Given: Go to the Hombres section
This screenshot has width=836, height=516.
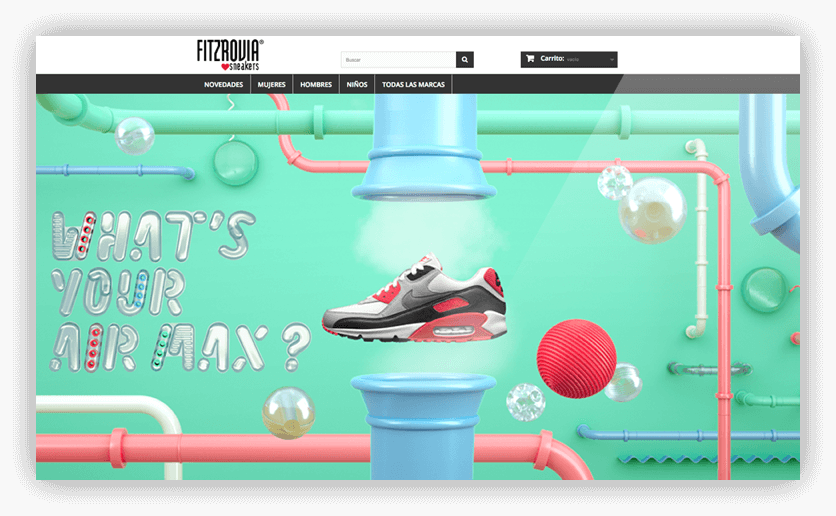Looking at the screenshot, I should coord(316,84).
